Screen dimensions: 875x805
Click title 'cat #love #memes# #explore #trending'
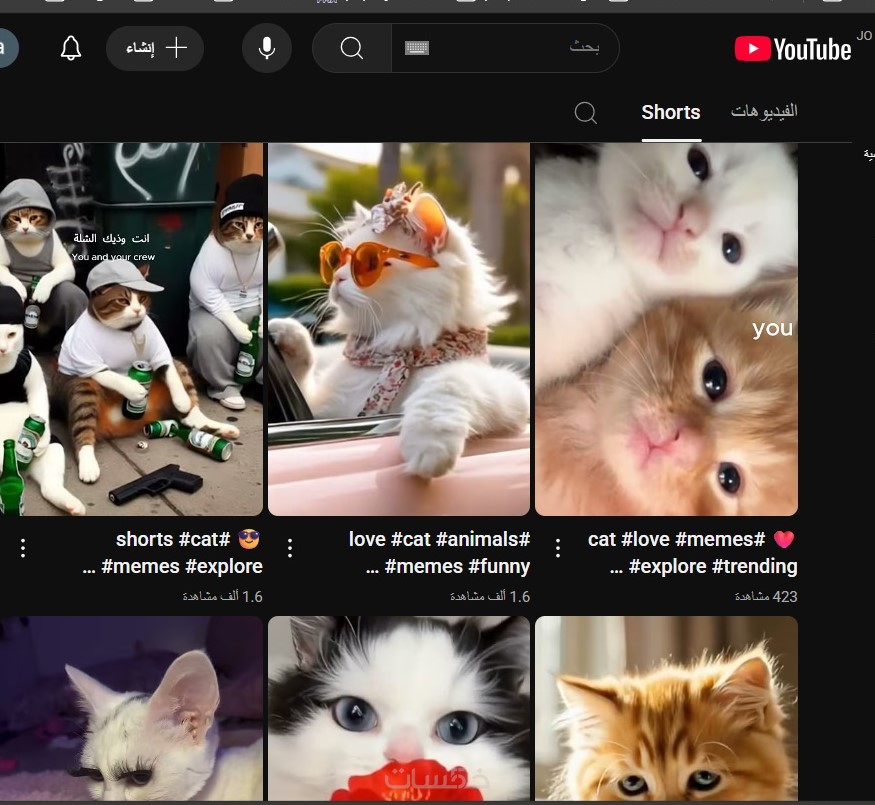tap(692, 553)
